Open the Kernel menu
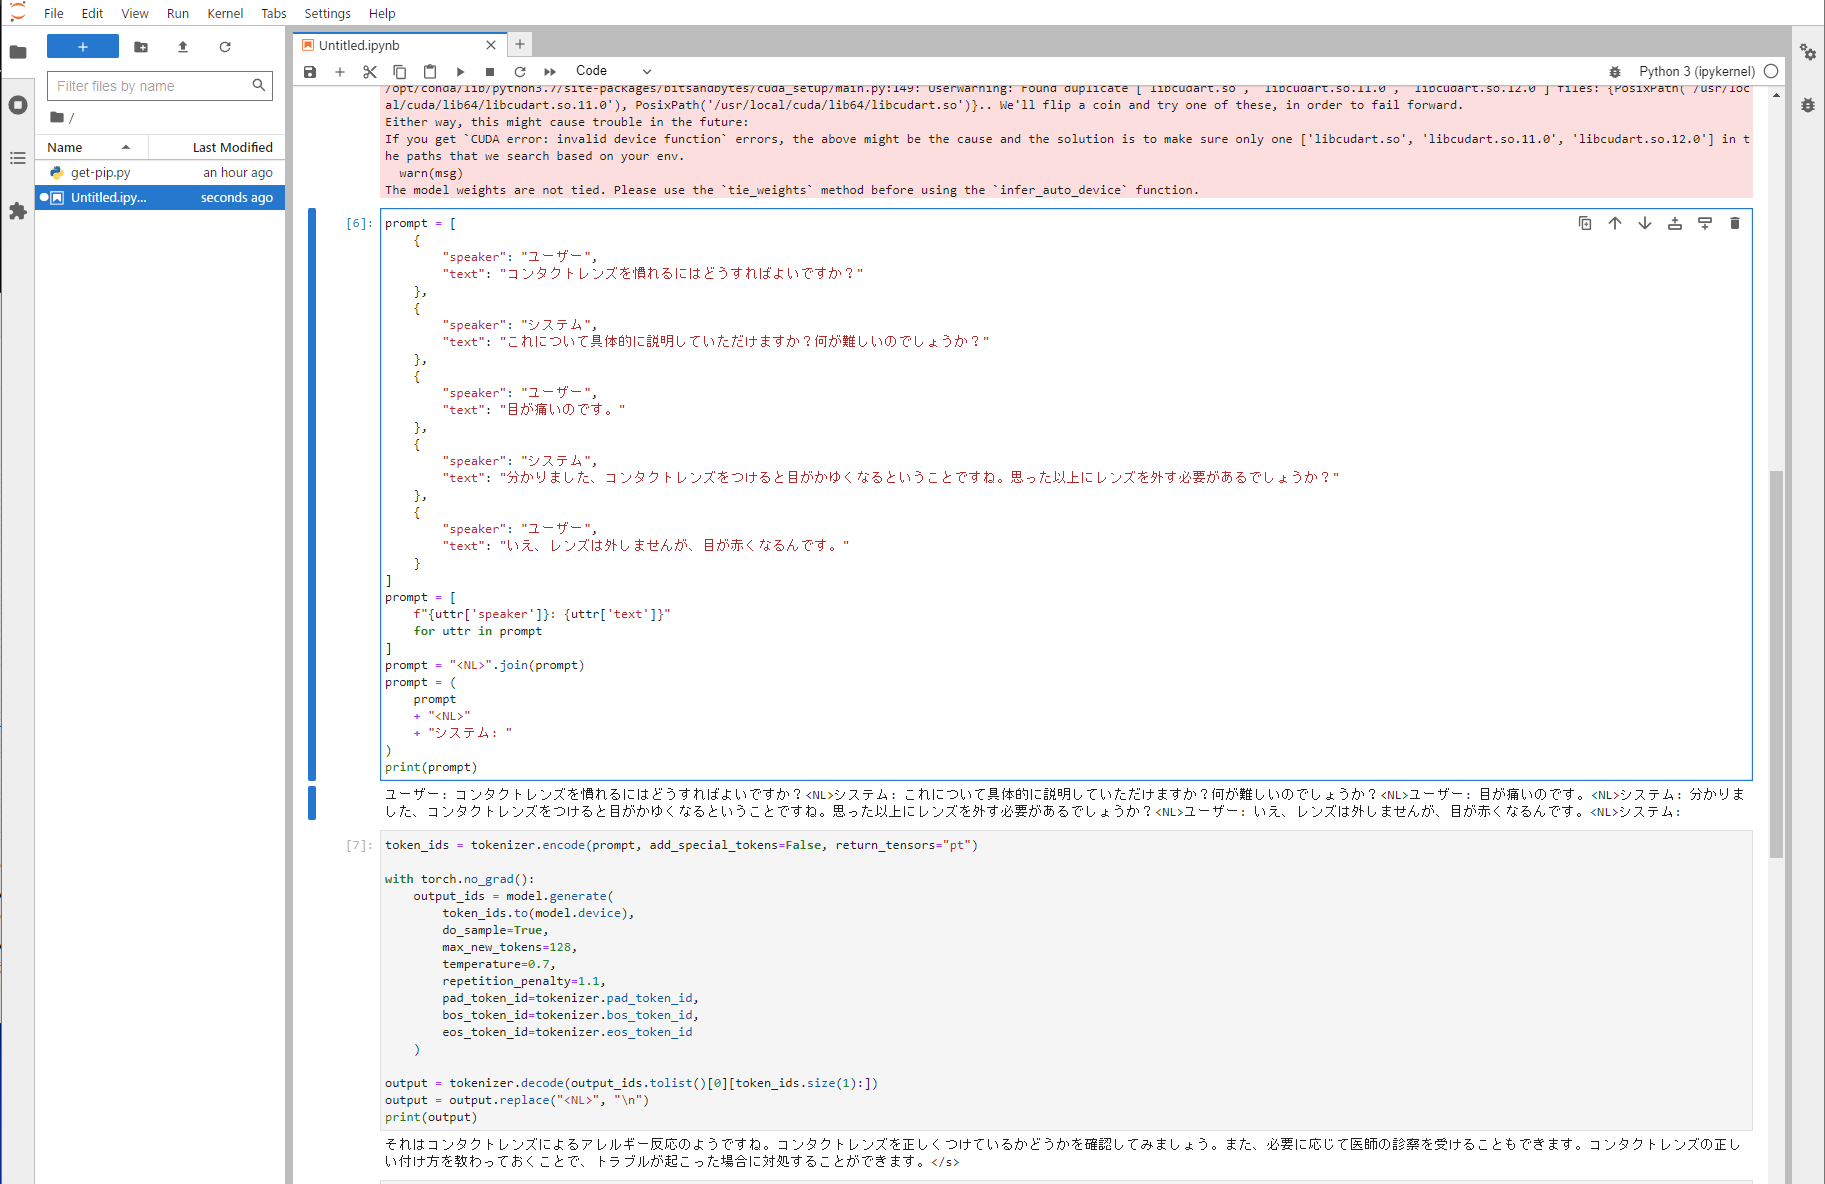 click(x=225, y=13)
